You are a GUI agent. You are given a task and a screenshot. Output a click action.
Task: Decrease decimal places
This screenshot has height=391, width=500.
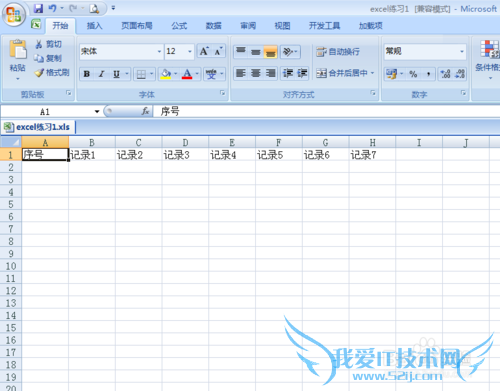(460, 74)
